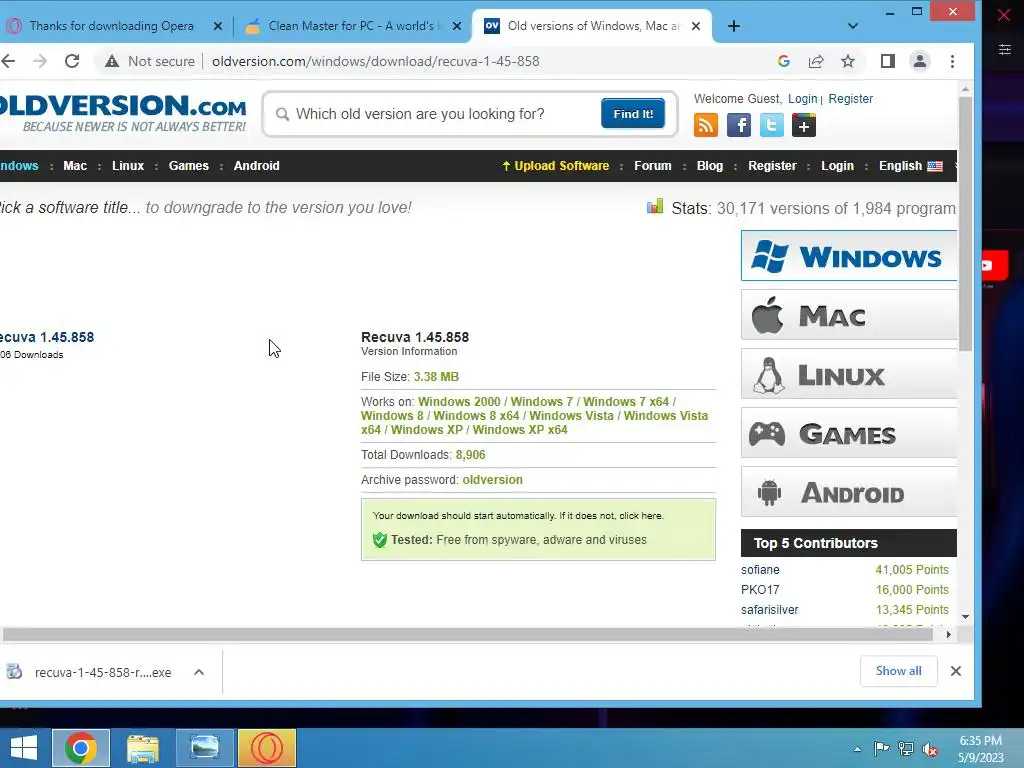The image size is (1024, 768).
Task: Click Upload Software in nav bar
Action: point(555,166)
